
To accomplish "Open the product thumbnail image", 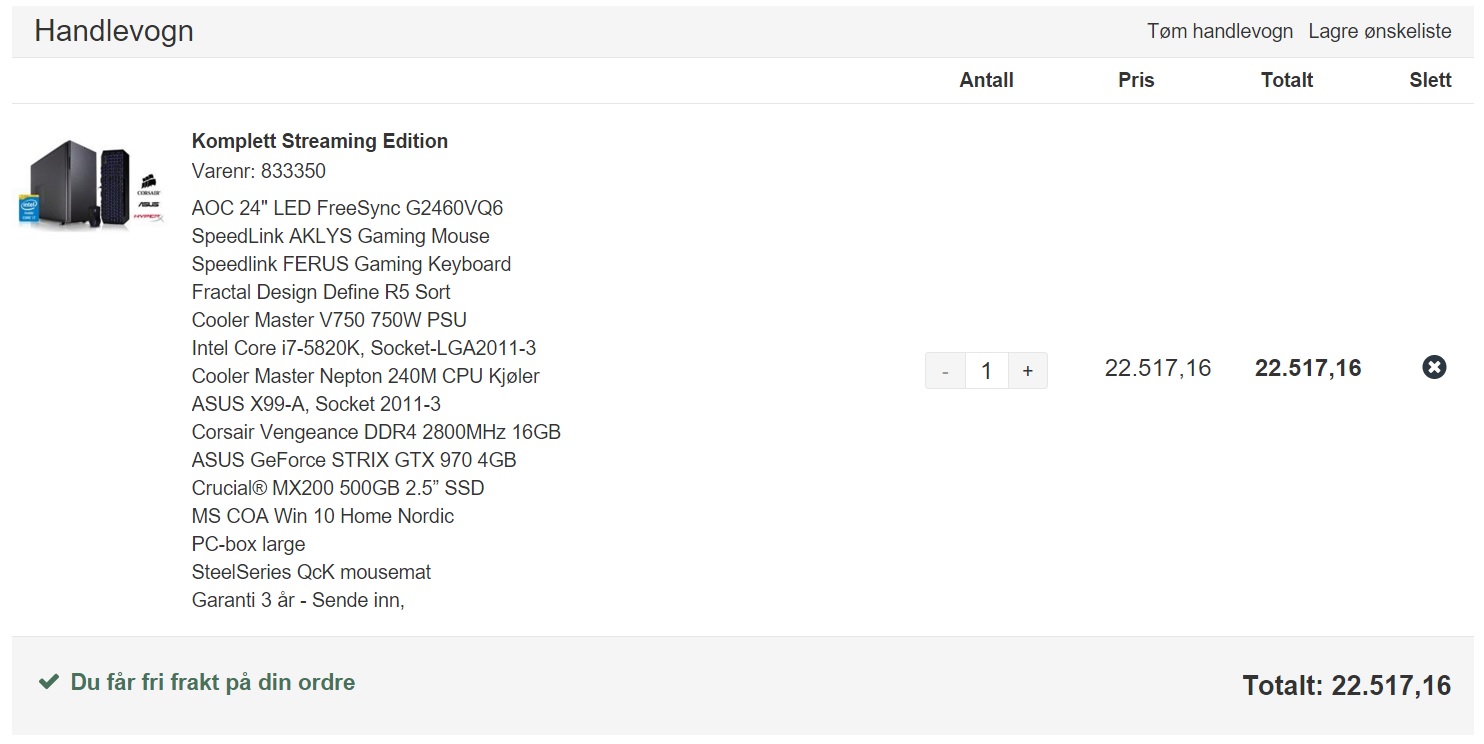I will (x=92, y=183).
